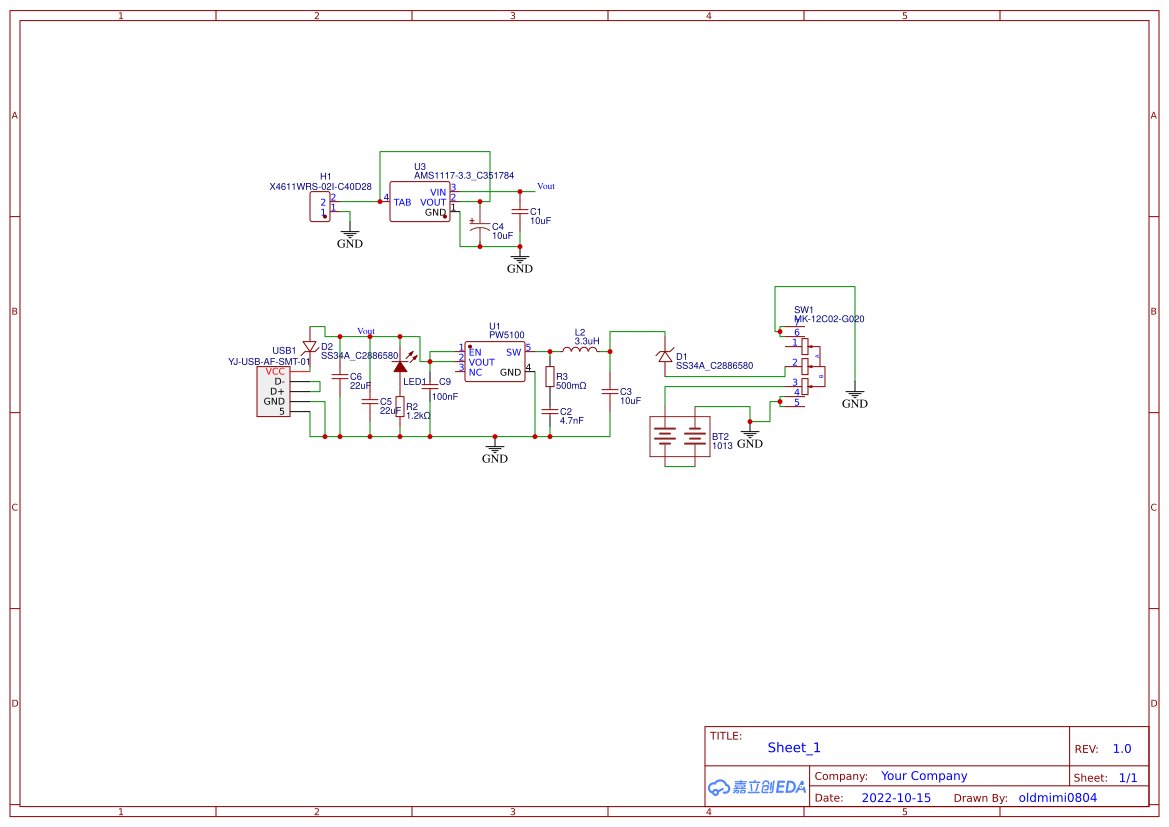This screenshot has width=1169, height=827.
Task: Click the NC pin label on U1
Action: click(x=476, y=372)
